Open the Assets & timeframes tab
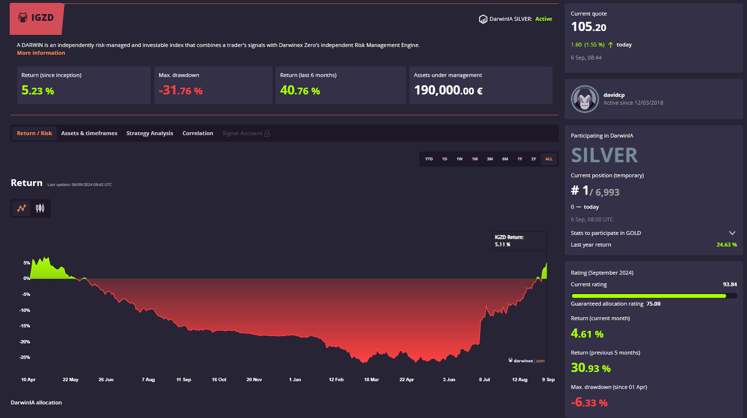The height and width of the screenshot is (418, 747). pyautogui.click(x=89, y=133)
